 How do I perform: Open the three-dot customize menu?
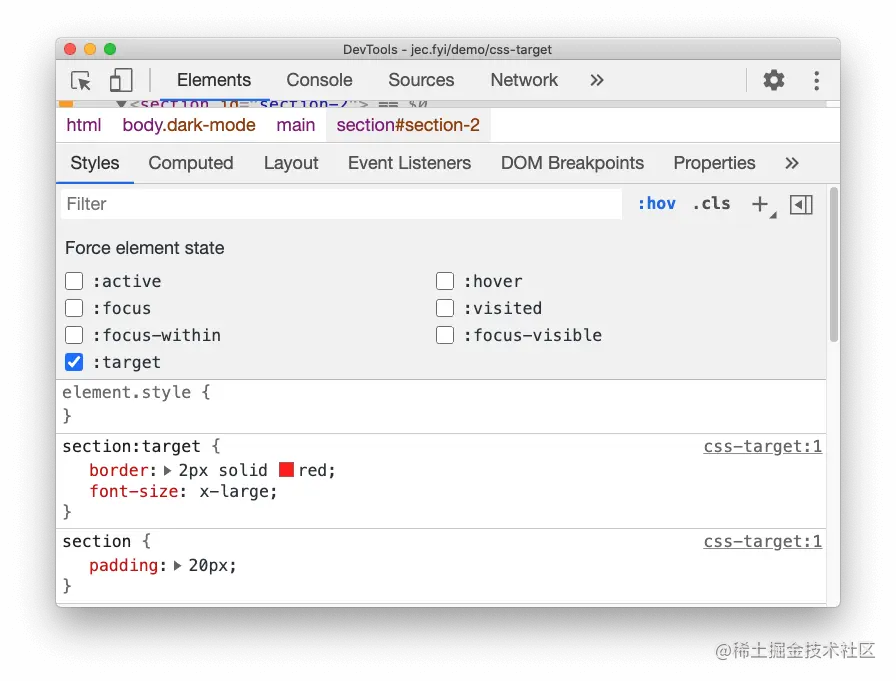tap(817, 81)
